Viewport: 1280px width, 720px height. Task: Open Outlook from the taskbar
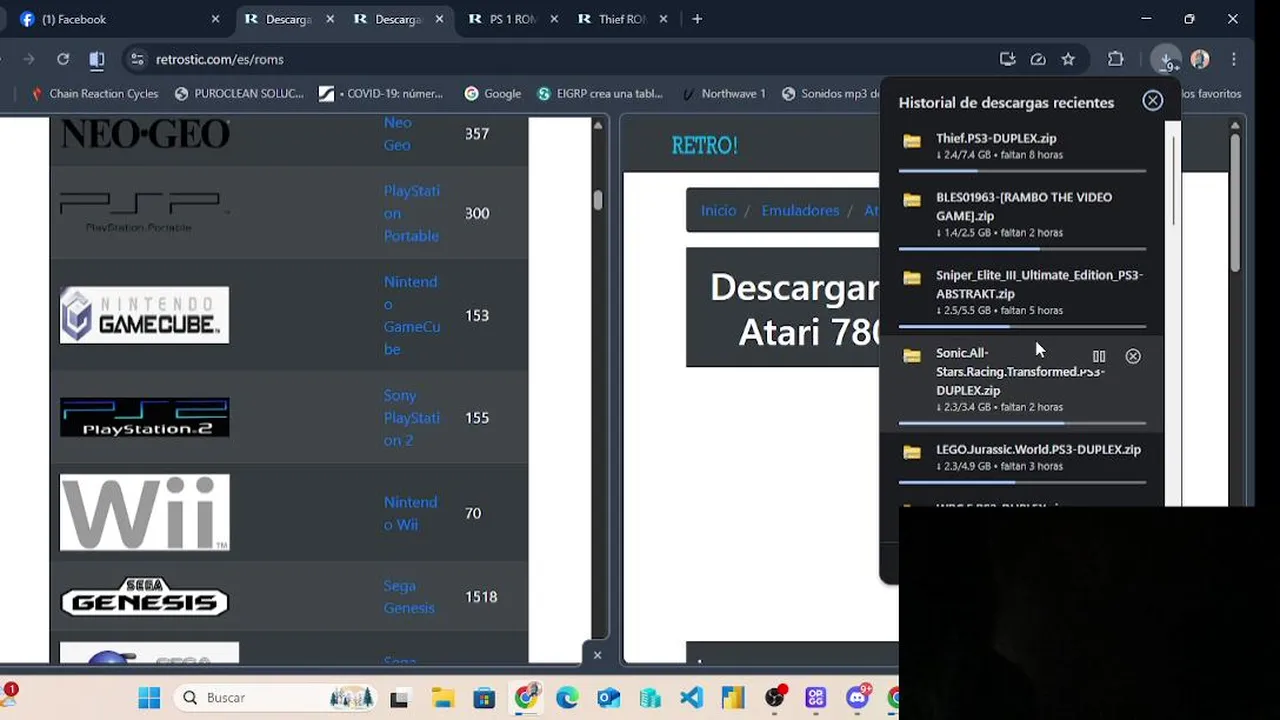pyautogui.click(x=608, y=697)
